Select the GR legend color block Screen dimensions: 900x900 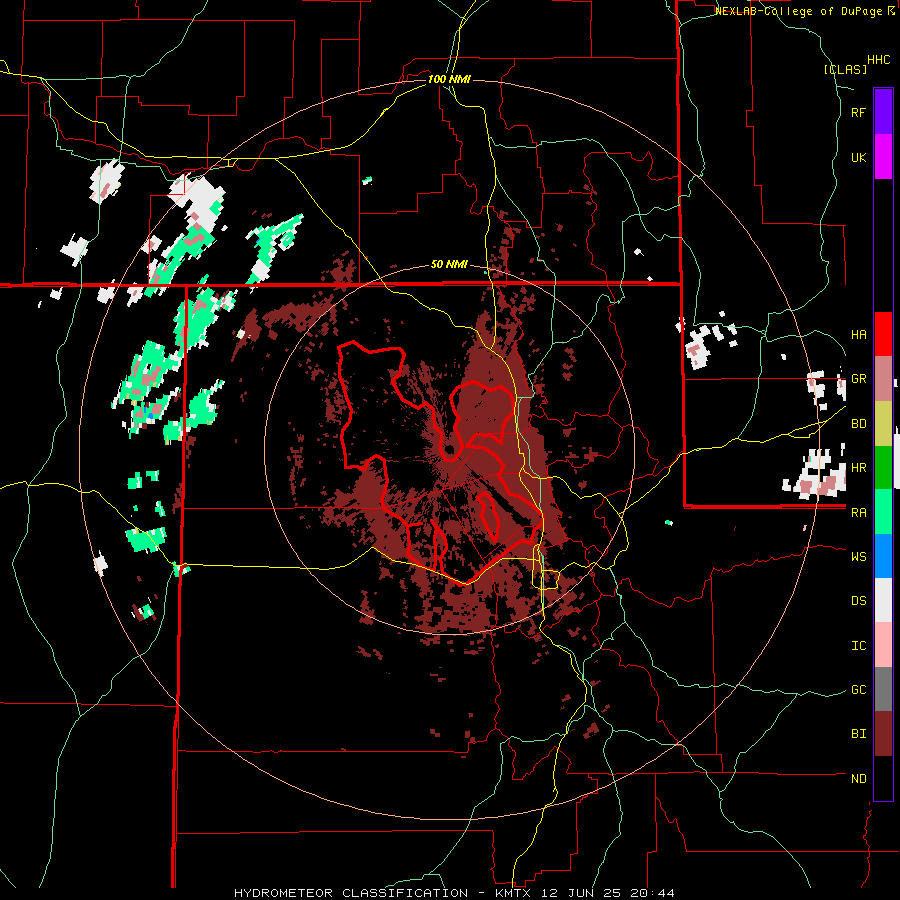click(883, 379)
